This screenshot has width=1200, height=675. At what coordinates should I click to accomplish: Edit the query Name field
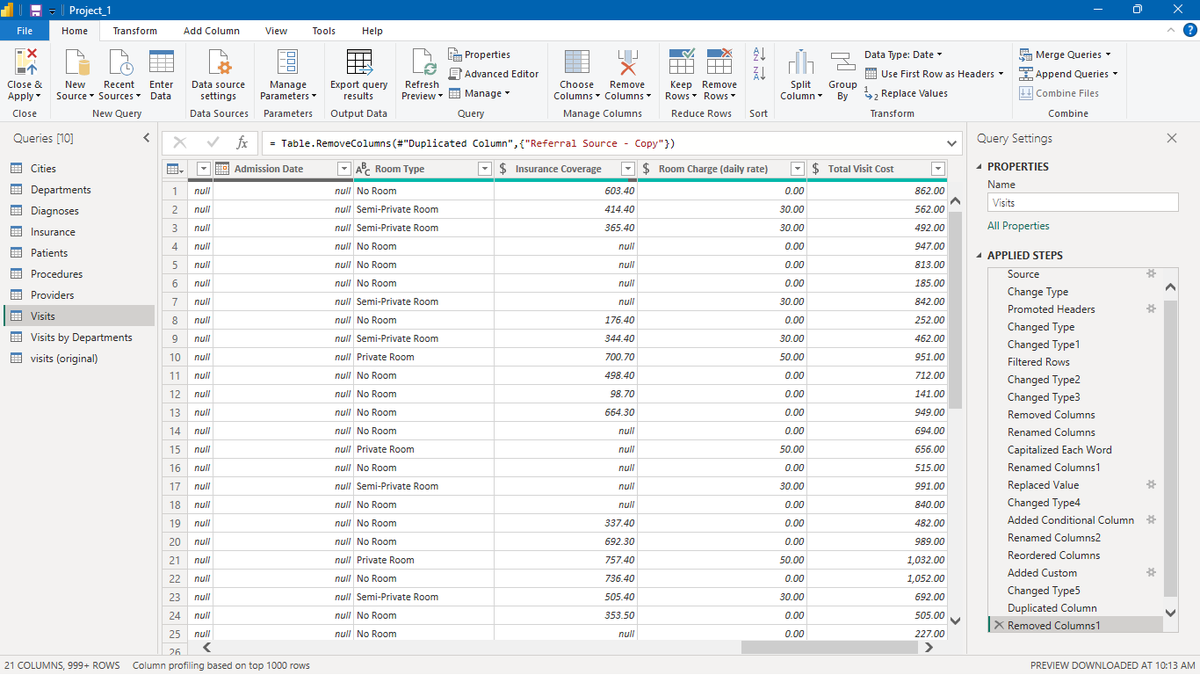[1083, 202]
